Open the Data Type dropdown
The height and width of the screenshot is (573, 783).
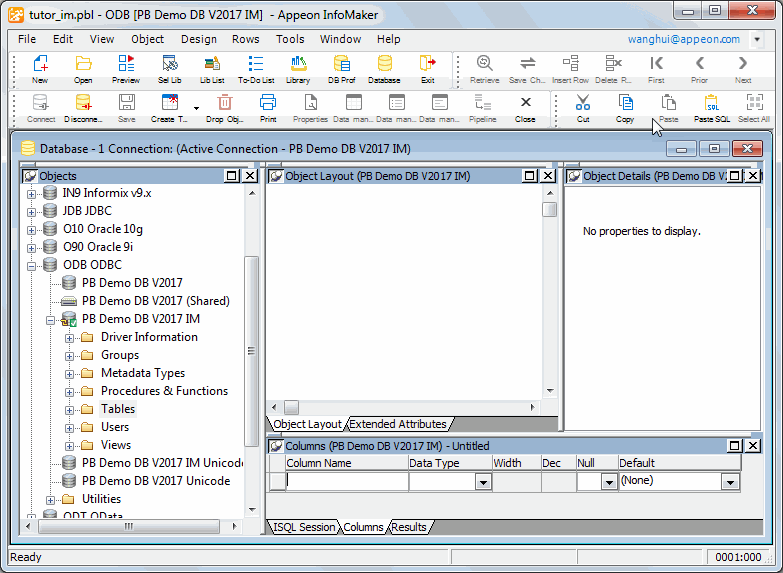pyautogui.click(x=483, y=482)
